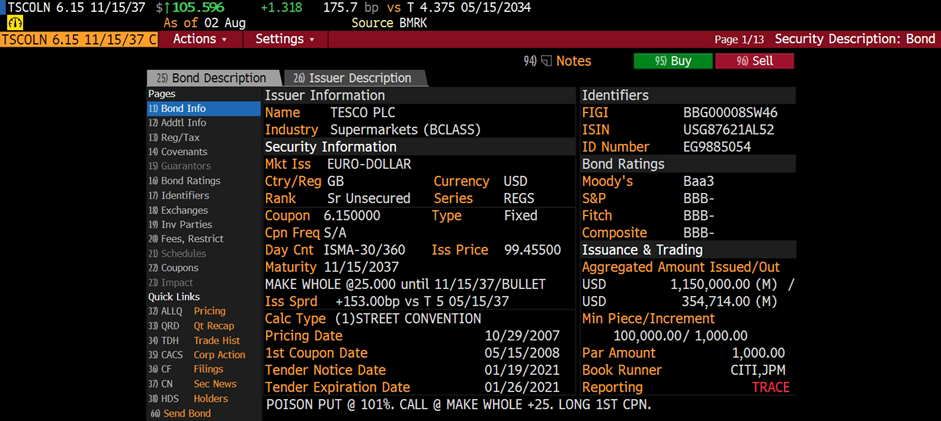Click the ISIN value USG87621AL52
941x421 pixels.
729,130
